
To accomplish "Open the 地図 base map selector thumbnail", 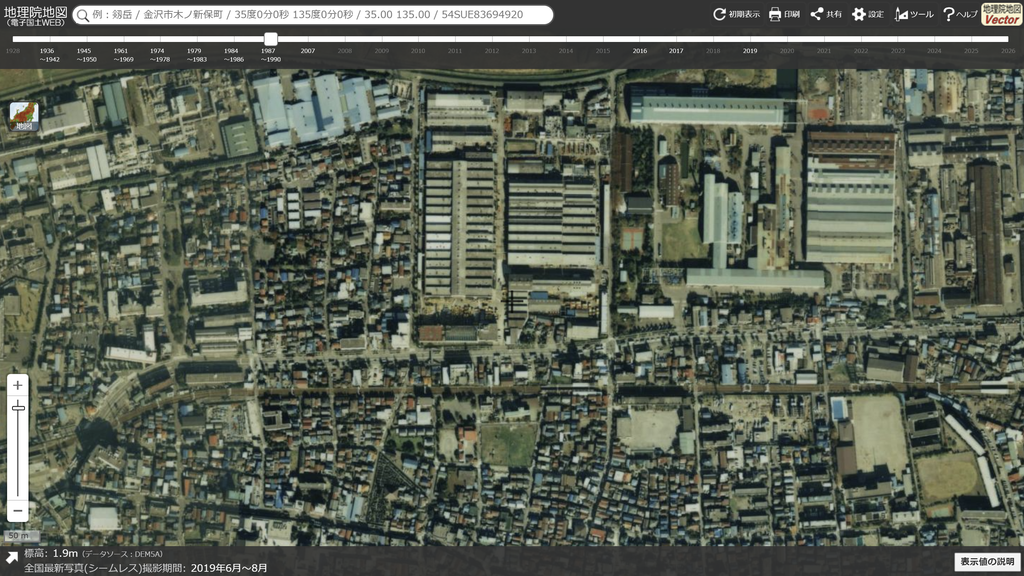I will [24, 116].
